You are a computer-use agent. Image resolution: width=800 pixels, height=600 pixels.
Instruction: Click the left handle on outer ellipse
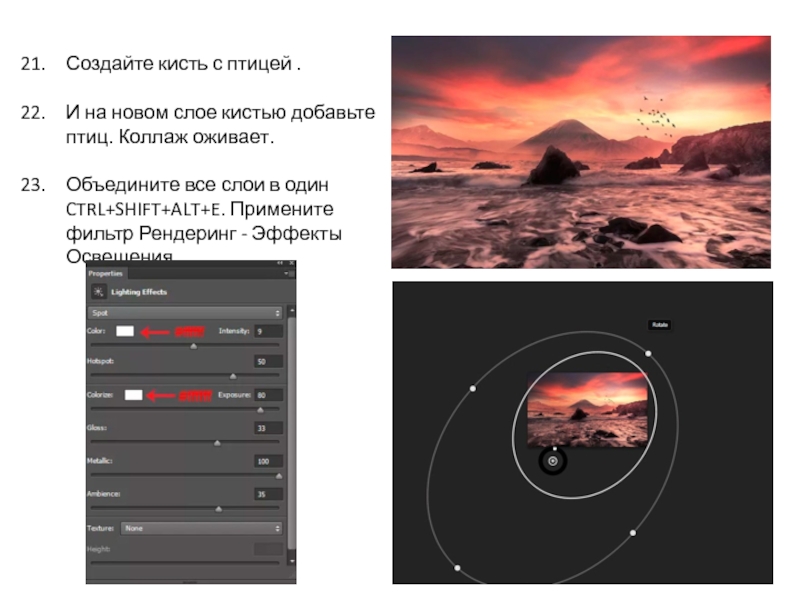pos(473,388)
